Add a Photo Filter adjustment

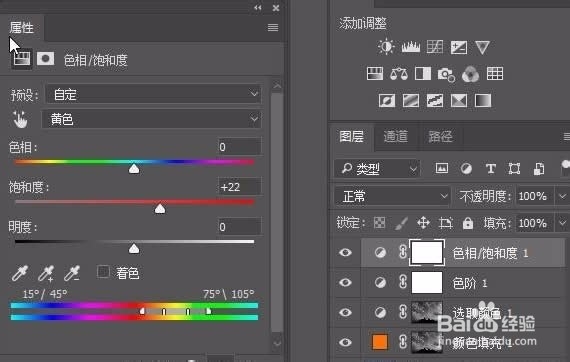point(446,75)
